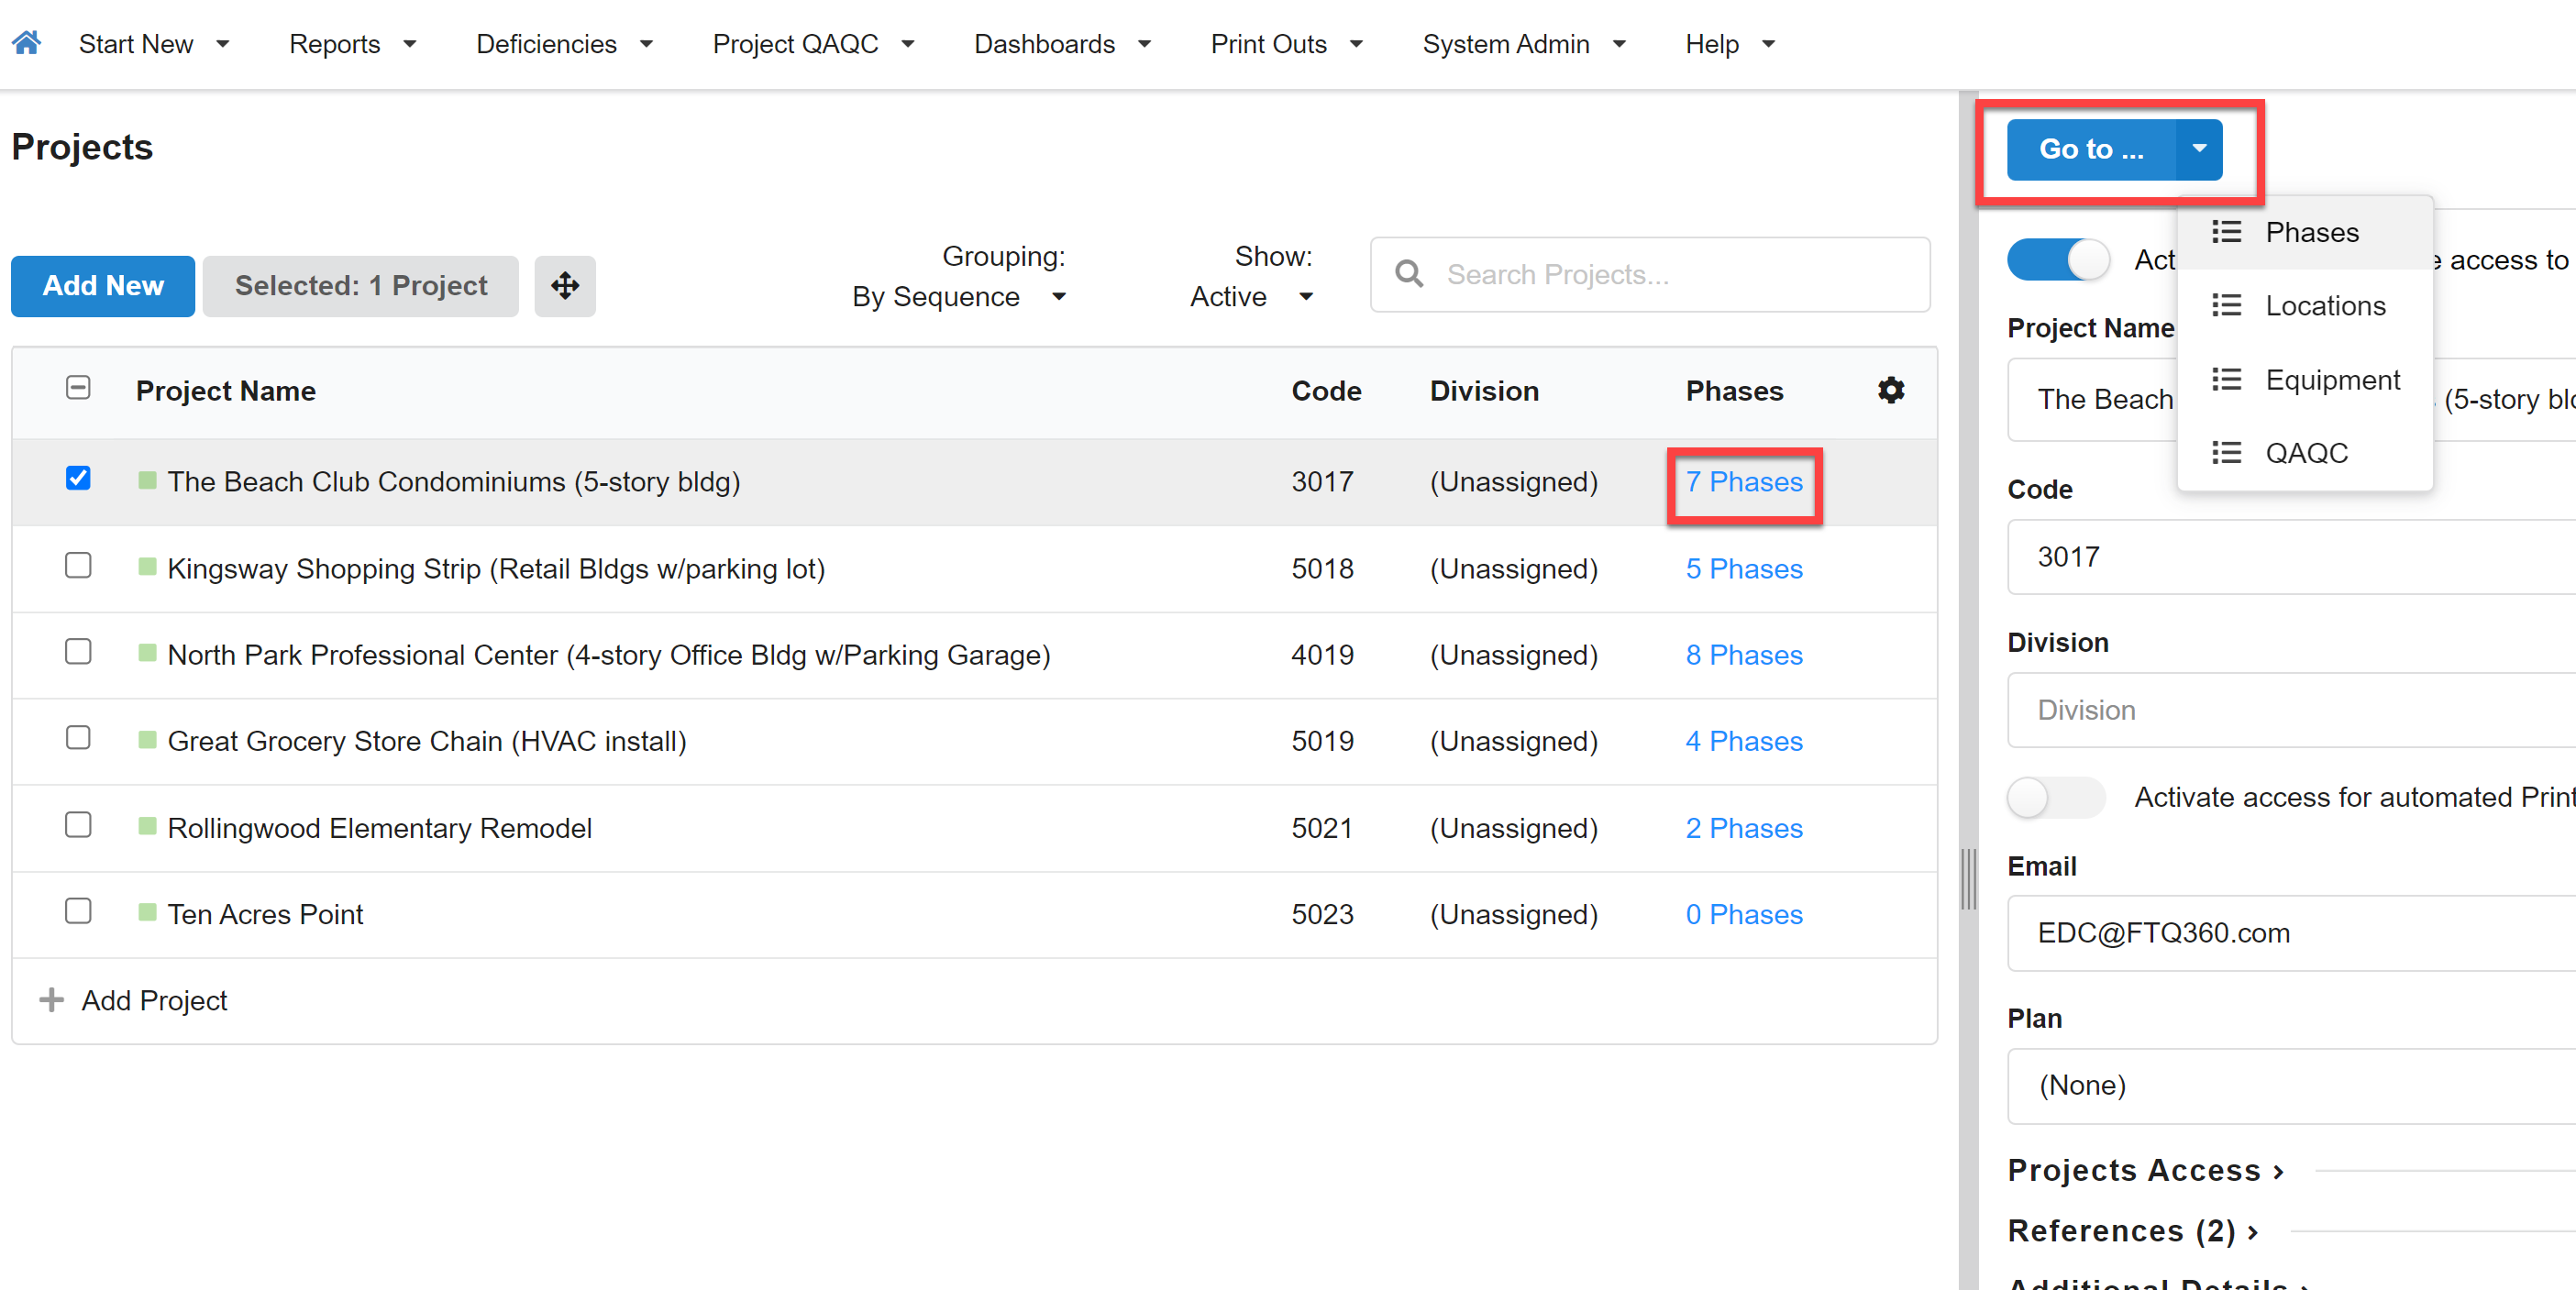2576x1290 pixels.
Task: Select the Equipment list icon in Go to menu
Action: pos(2226,379)
